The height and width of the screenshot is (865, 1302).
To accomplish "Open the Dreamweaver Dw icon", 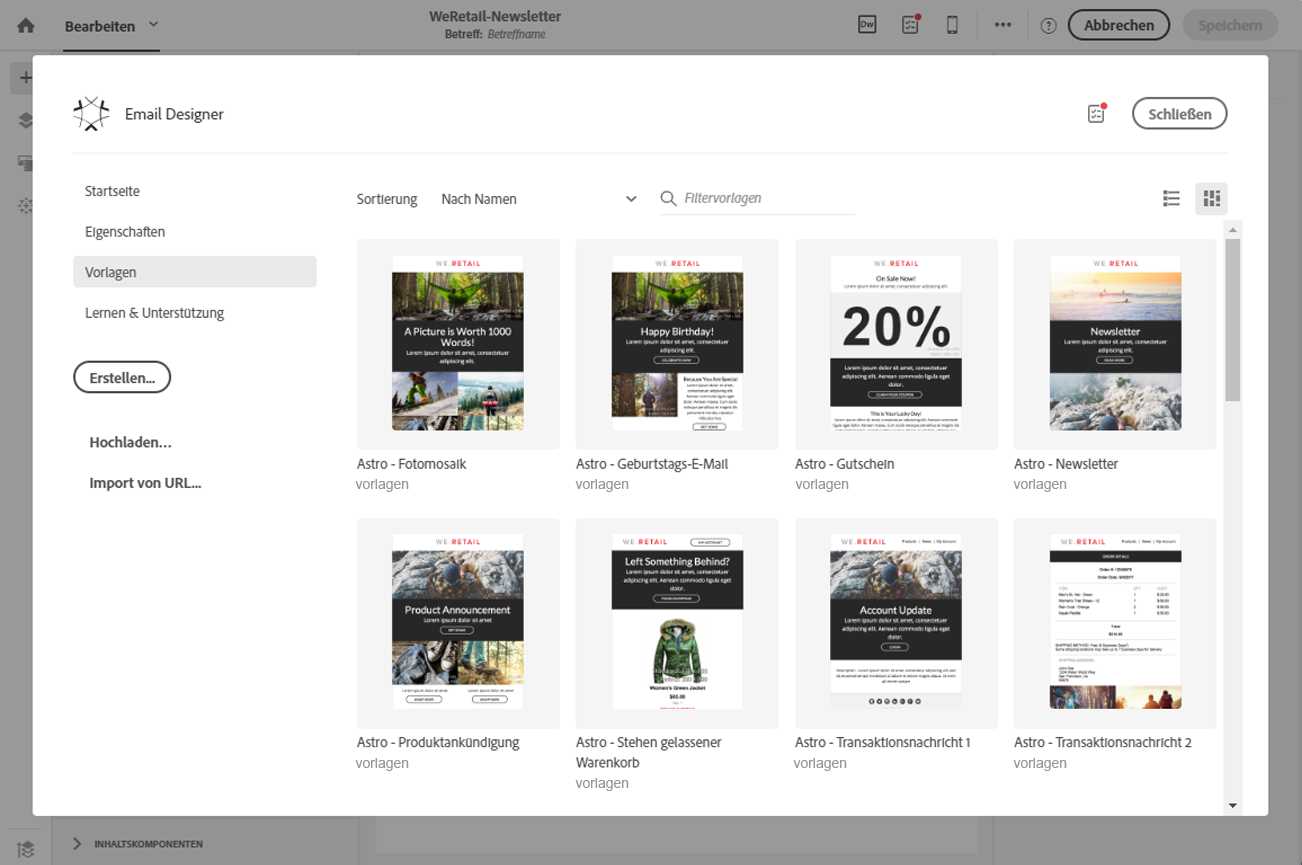I will (x=867, y=25).
